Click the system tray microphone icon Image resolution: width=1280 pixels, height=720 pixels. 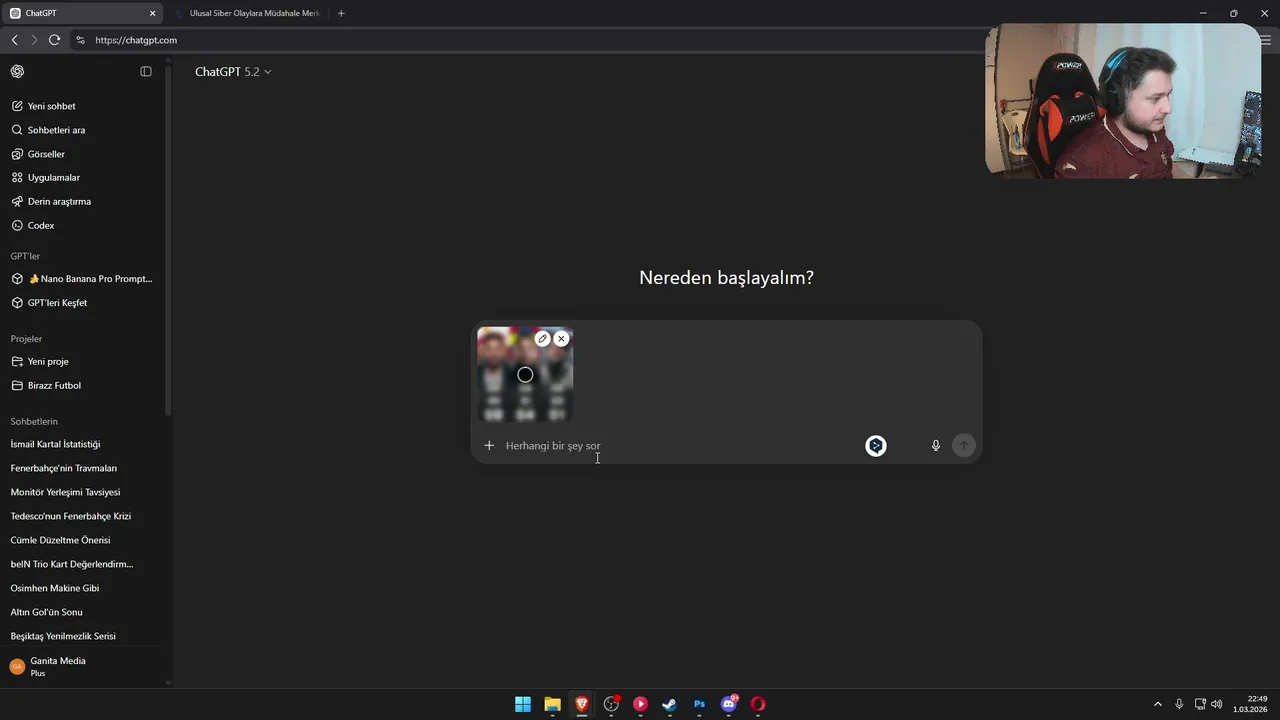[1180, 704]
